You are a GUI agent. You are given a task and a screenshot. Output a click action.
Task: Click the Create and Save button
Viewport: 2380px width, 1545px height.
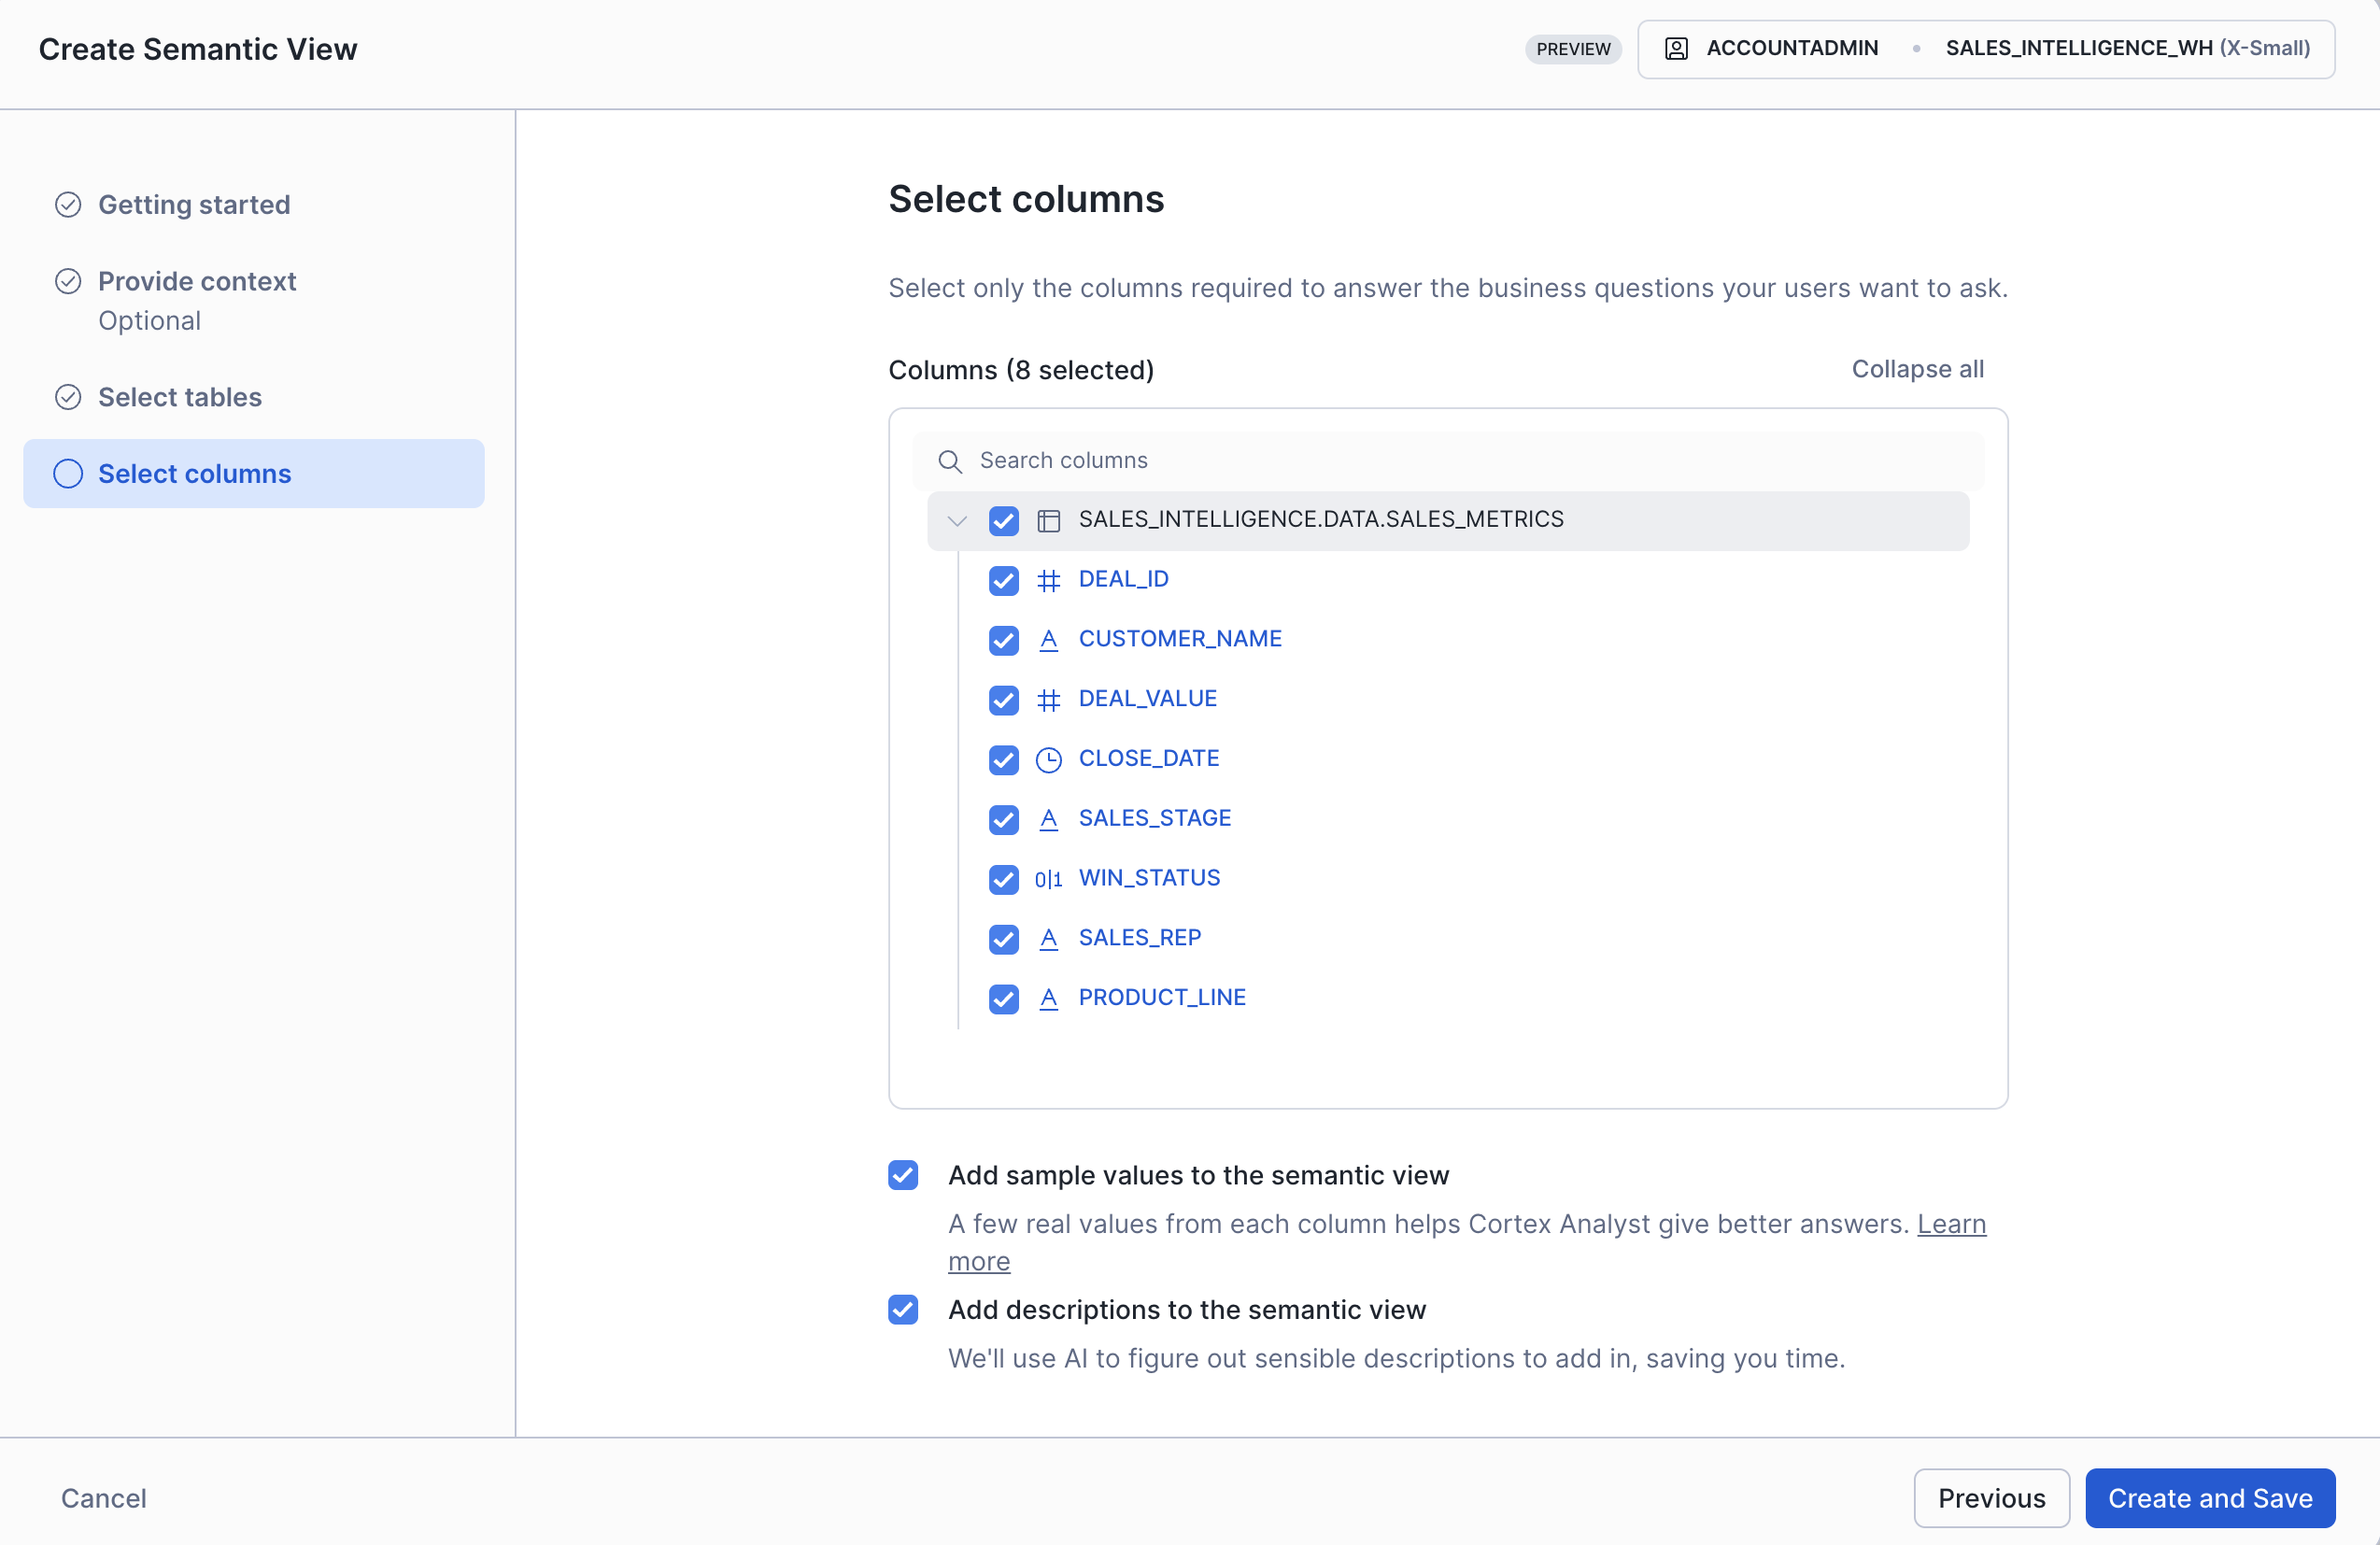pyautogui.click(x=2209, y=1497)
